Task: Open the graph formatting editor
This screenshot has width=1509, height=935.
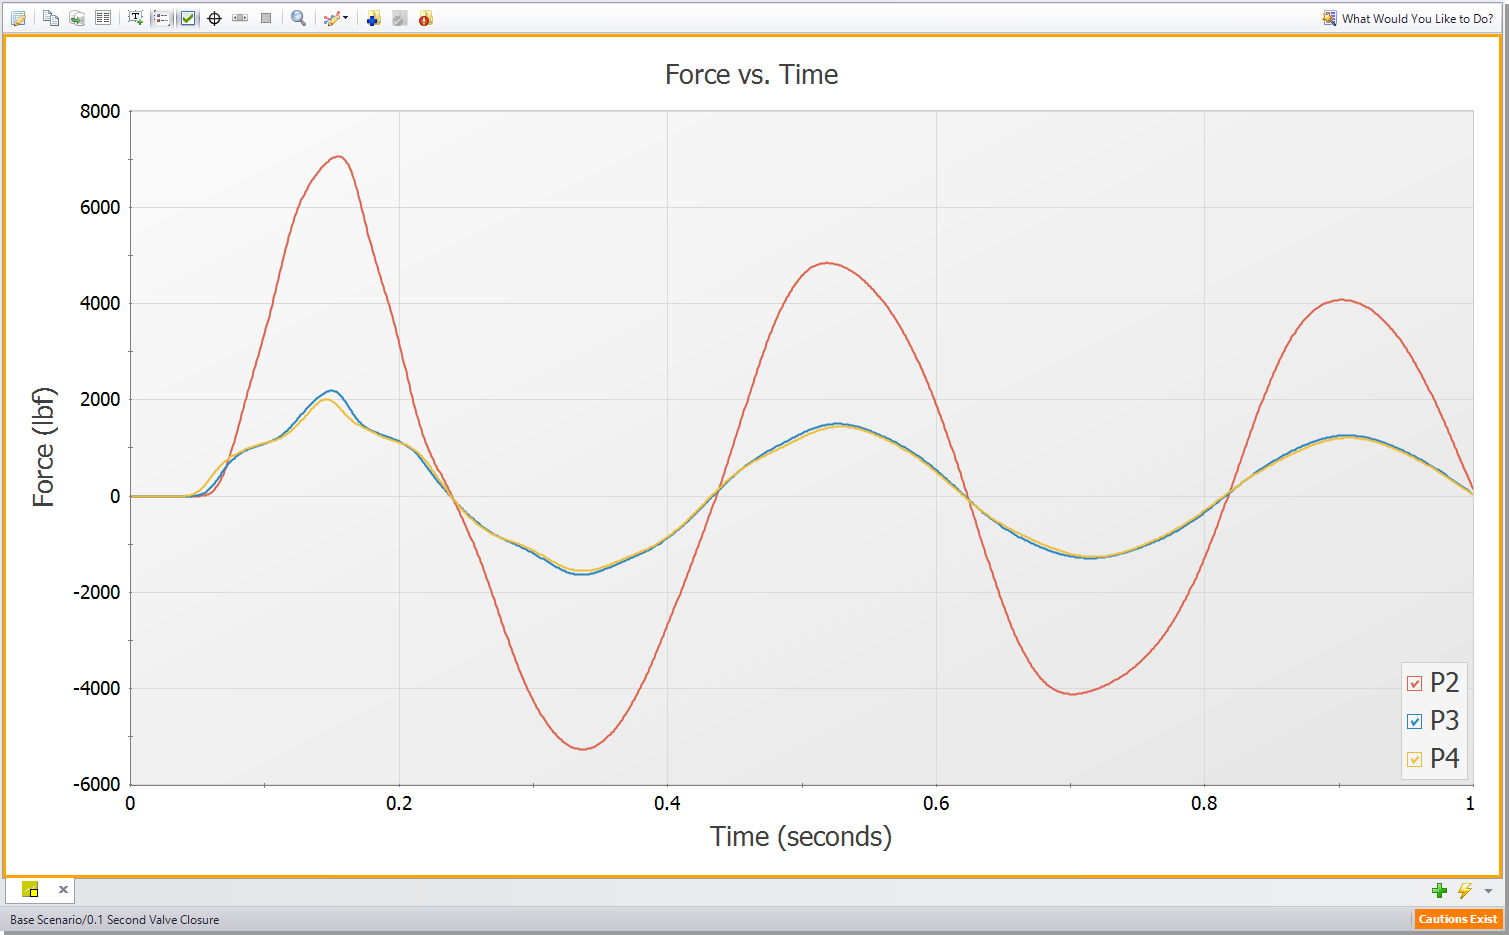Action: click(18, 17)
